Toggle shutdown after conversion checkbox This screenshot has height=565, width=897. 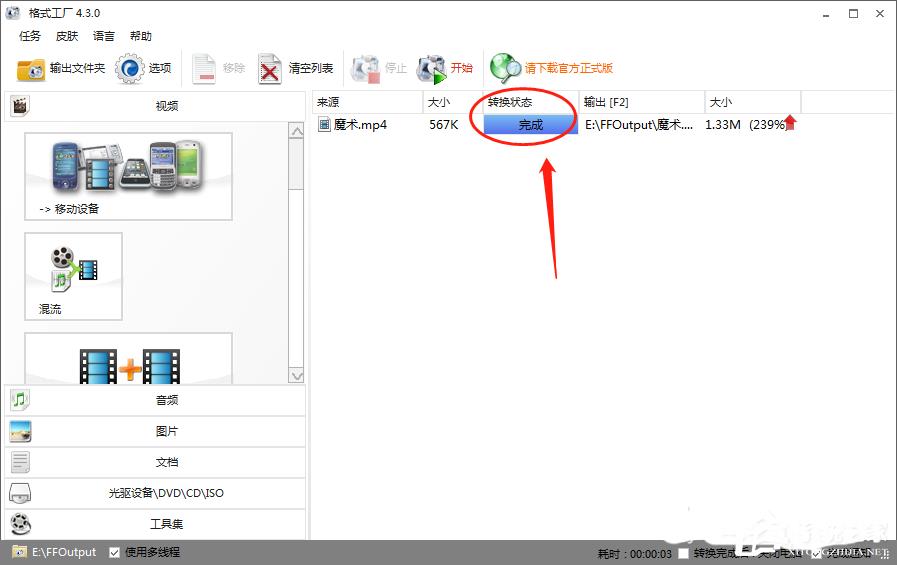[683, 553]
